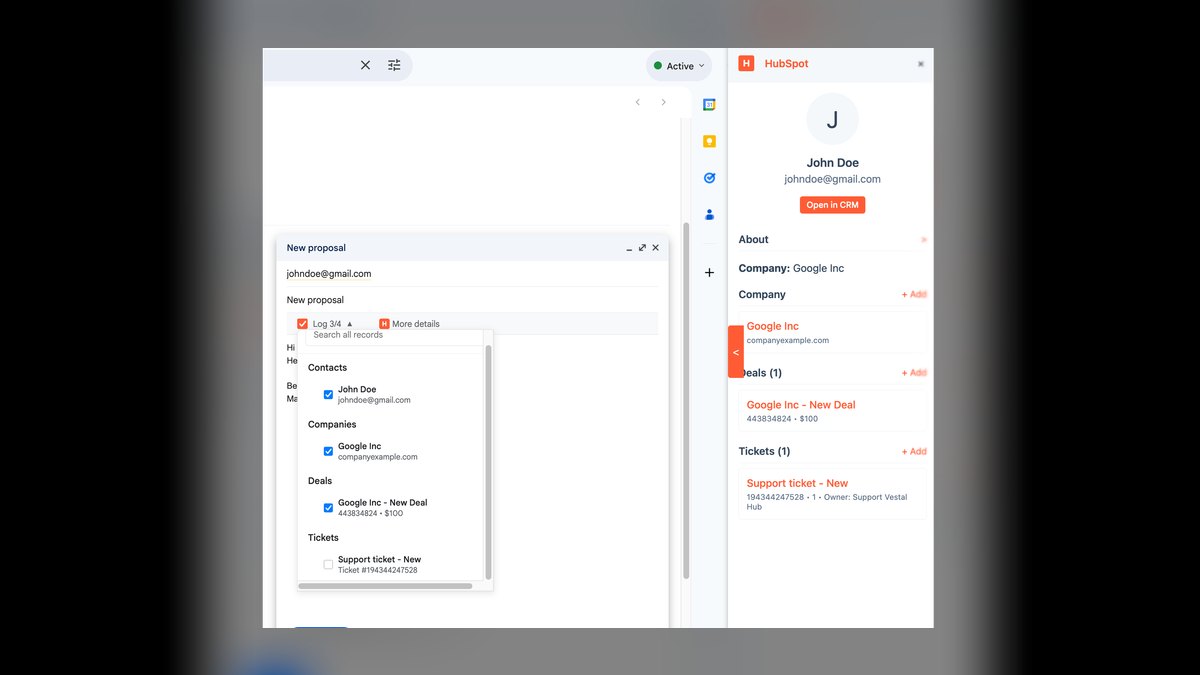Click the Gmail main vertical scrollbar
1200x675 pixels.
[x=686, y=400]
